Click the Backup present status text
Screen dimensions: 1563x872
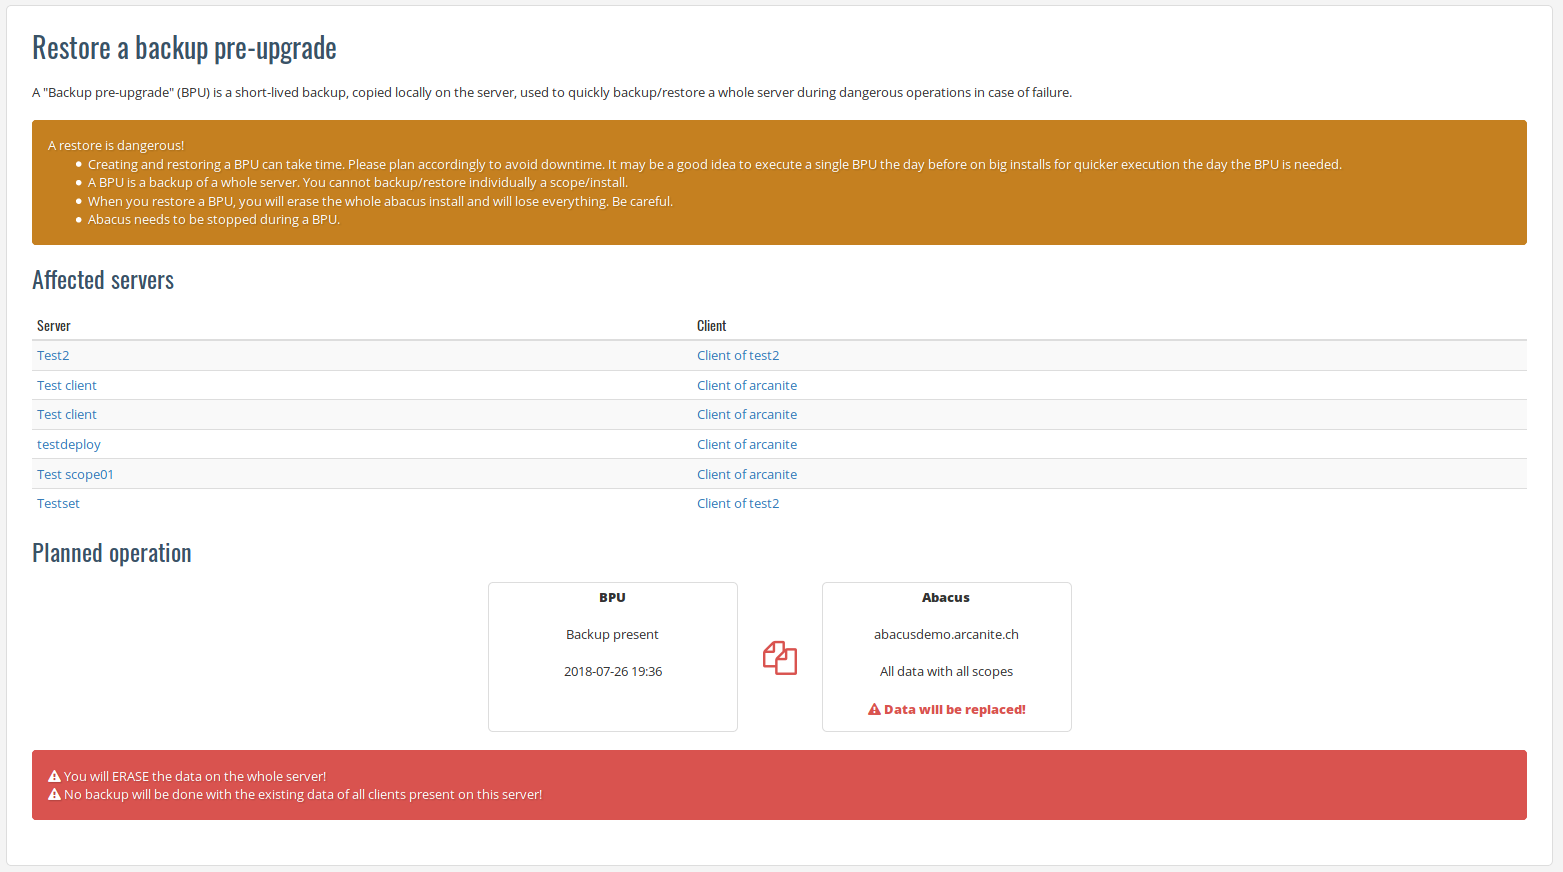[612, 634]
